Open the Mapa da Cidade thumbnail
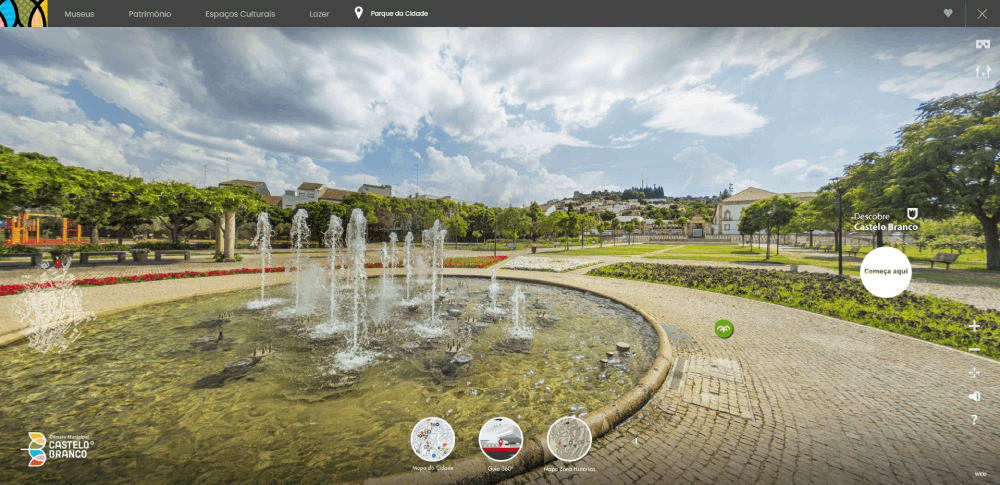The image size is (1000, 485). click(x=433, y=439)
